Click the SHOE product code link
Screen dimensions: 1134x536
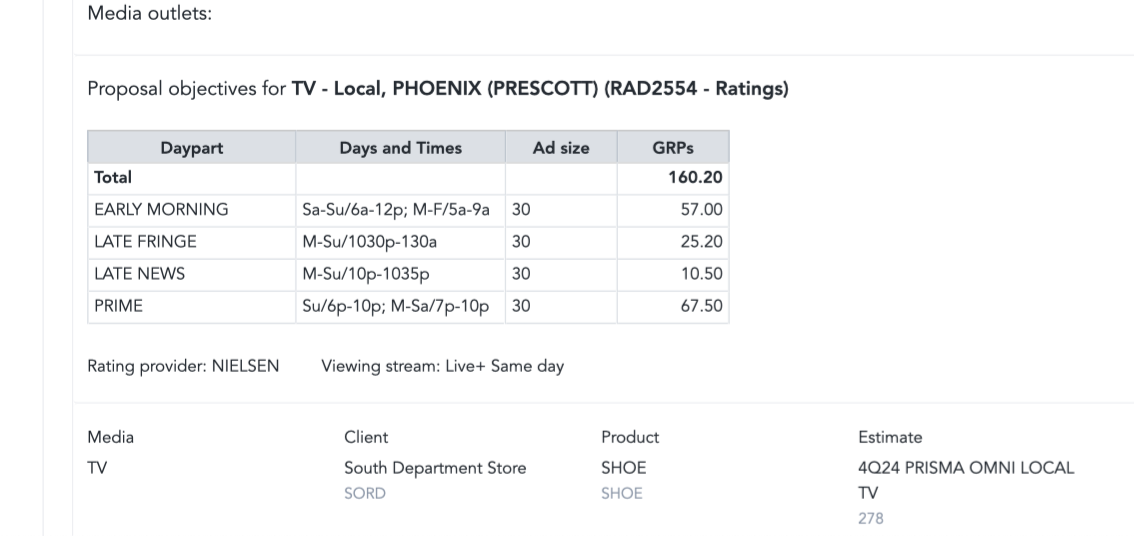[x=622, y=493]
